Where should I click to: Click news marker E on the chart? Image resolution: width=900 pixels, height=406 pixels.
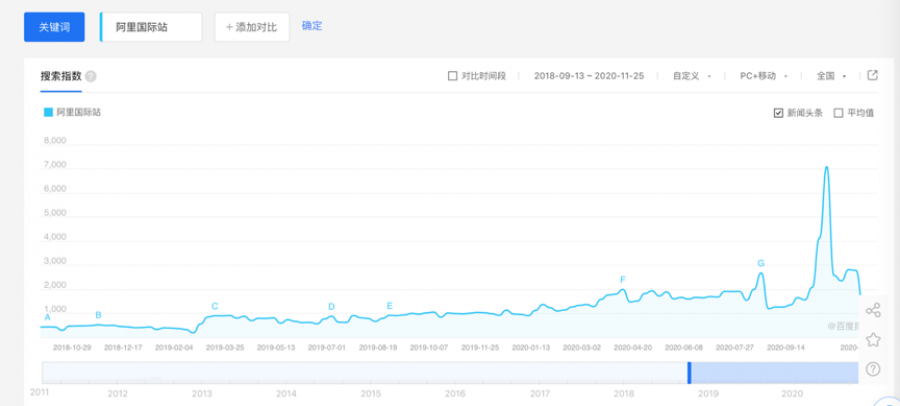(x=390, y=306)
